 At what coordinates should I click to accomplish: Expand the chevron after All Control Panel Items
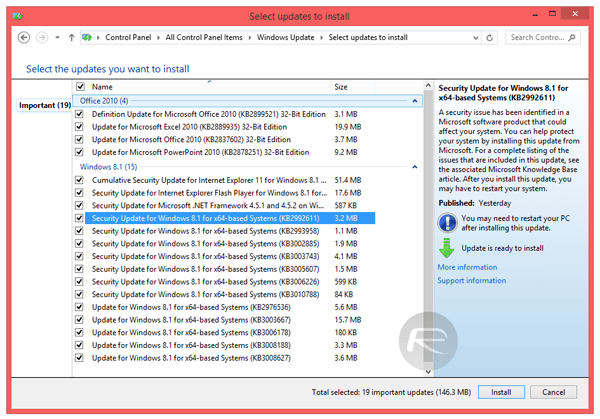249,37
